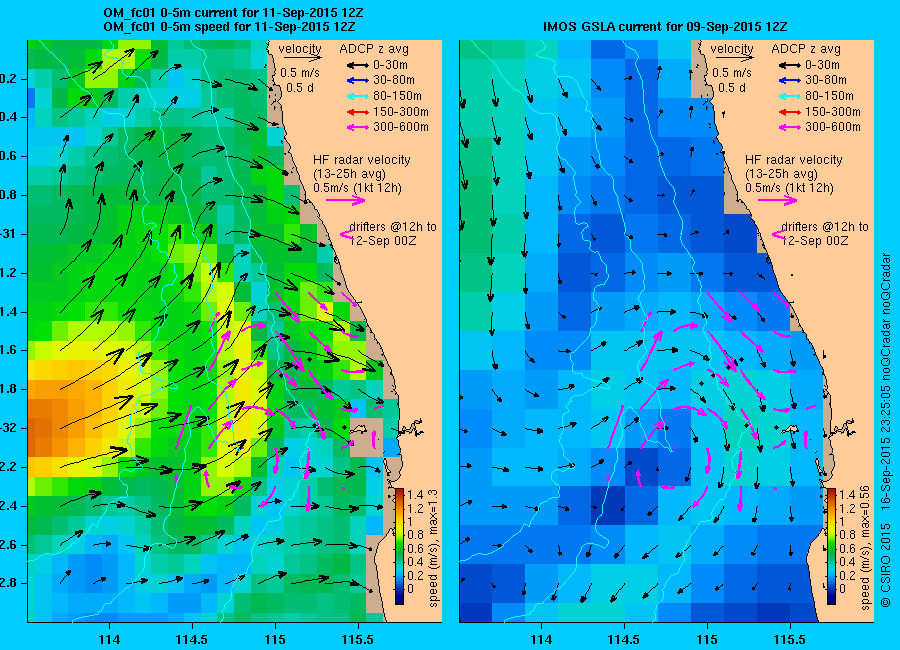Click the speed colorbar with max=0.56
The height and width of the screenshot is (650, 900).
832,546
